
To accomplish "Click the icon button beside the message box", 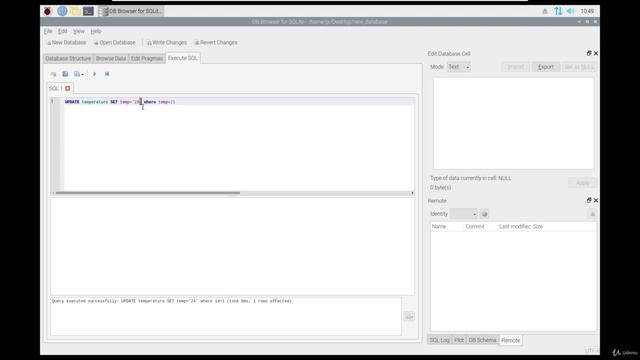I will 409,316.
